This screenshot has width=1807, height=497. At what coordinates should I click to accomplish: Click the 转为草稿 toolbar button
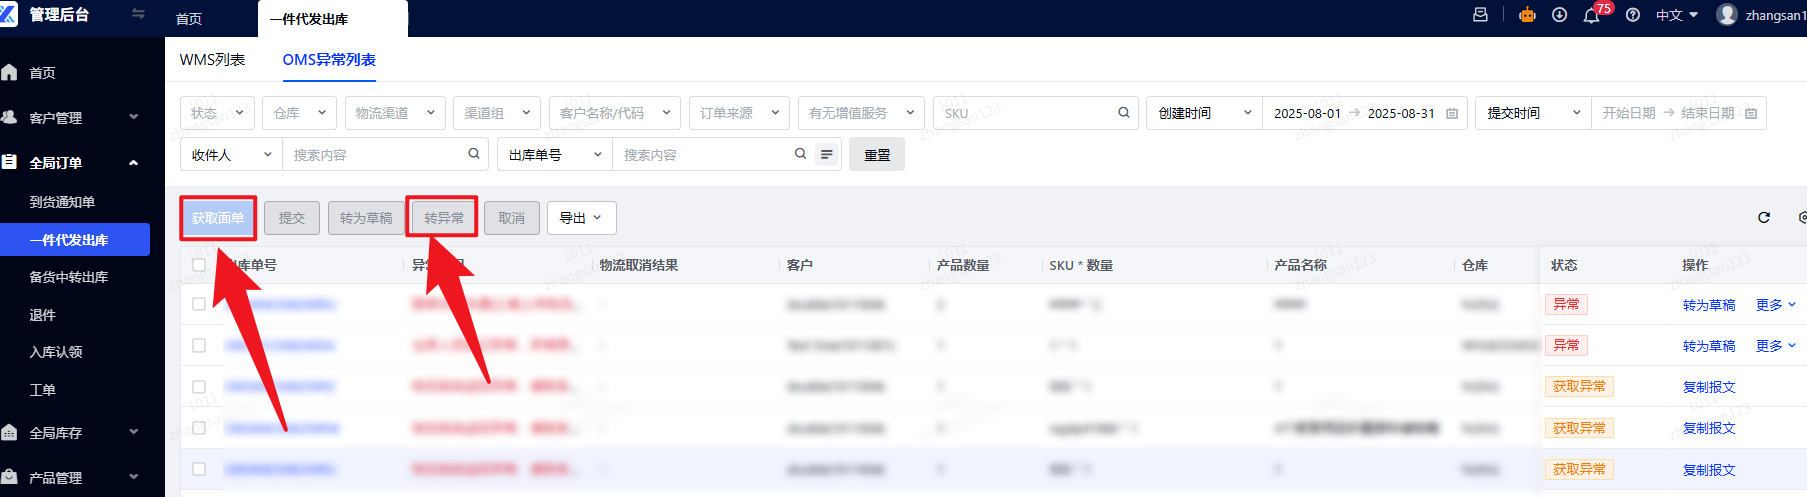click(366, 218)
